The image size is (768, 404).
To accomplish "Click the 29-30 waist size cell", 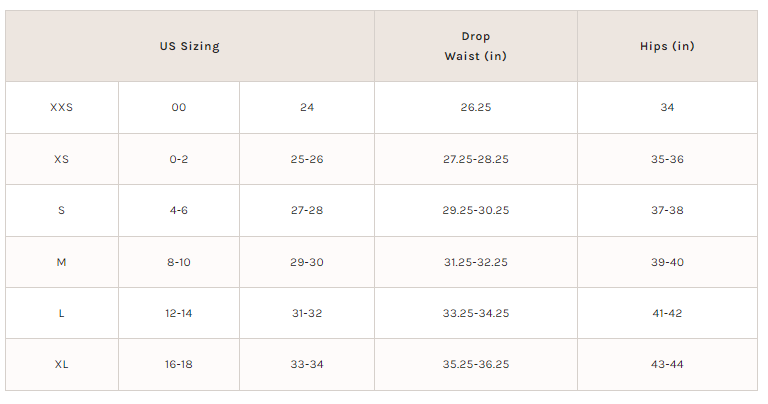I will (x=307, y=262).
